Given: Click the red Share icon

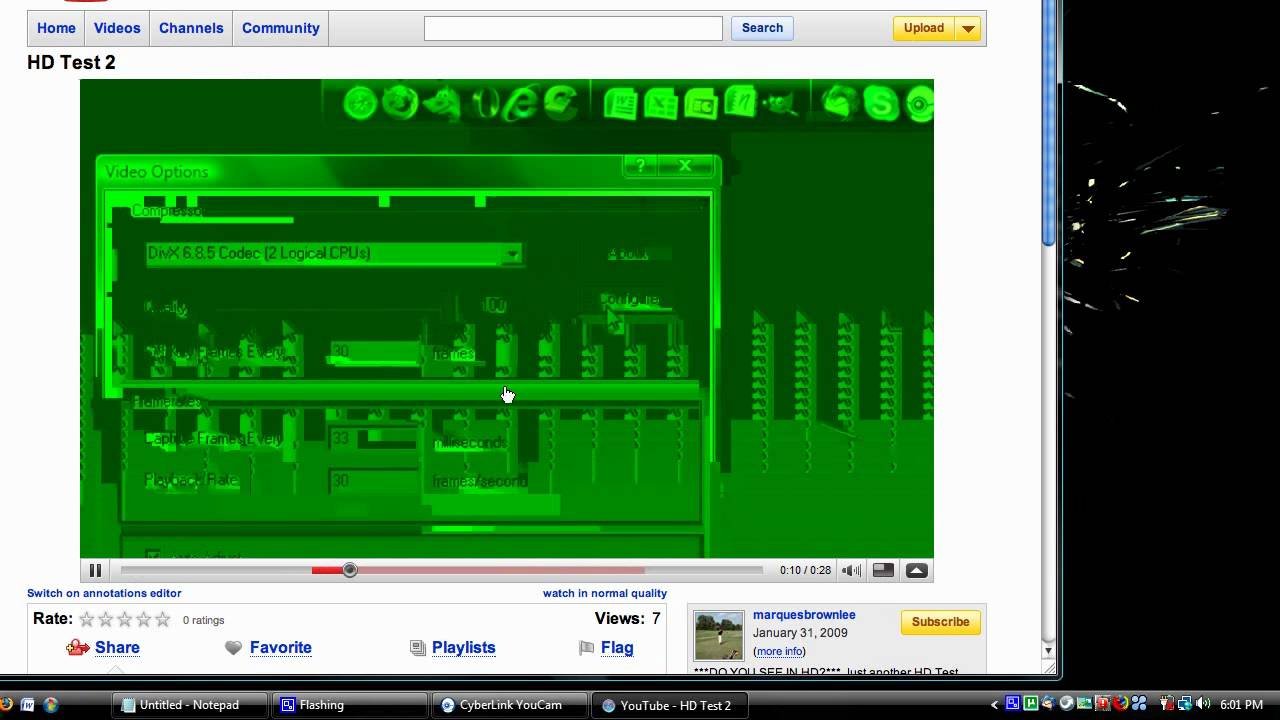Looking at the screenshot, I should tap(78, 648).
